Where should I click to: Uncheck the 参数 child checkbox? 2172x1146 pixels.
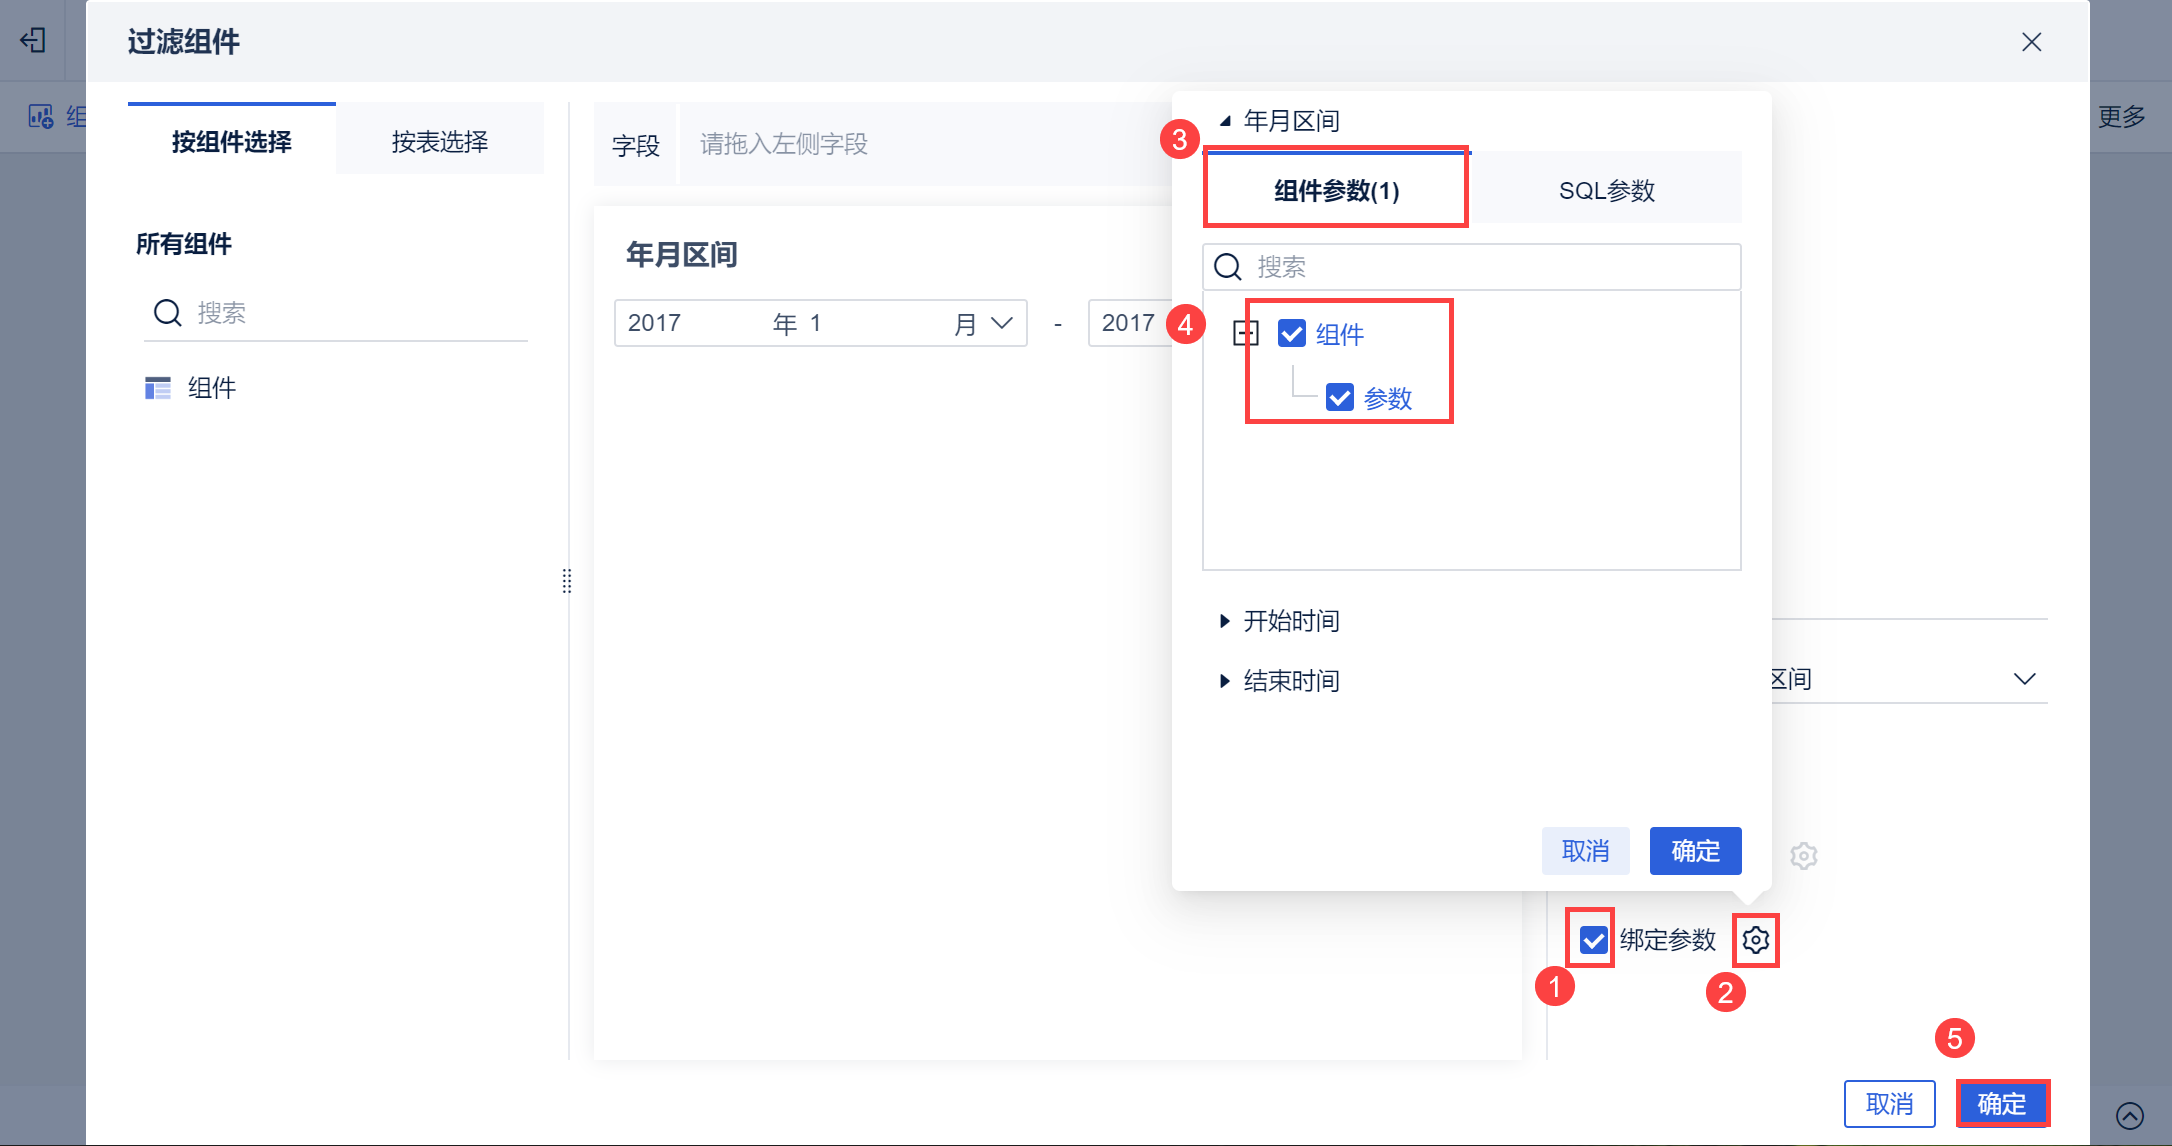point(1340,398)
